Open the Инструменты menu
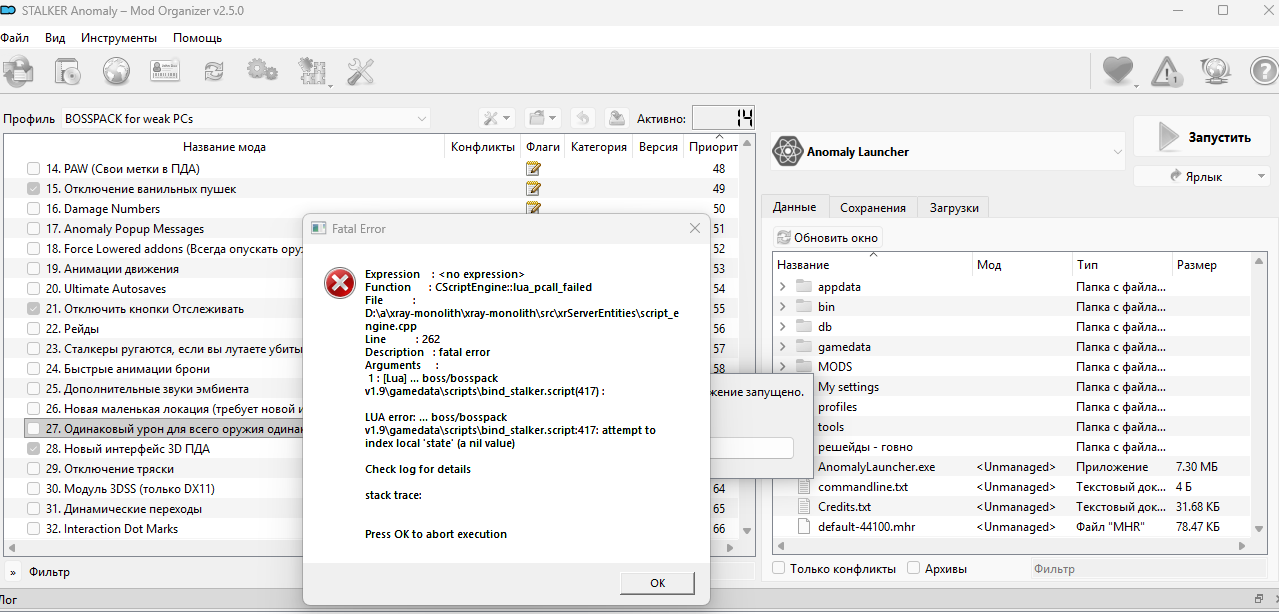Image resolution: width=1279 pixels, height=614 pixels. point(119,38)
